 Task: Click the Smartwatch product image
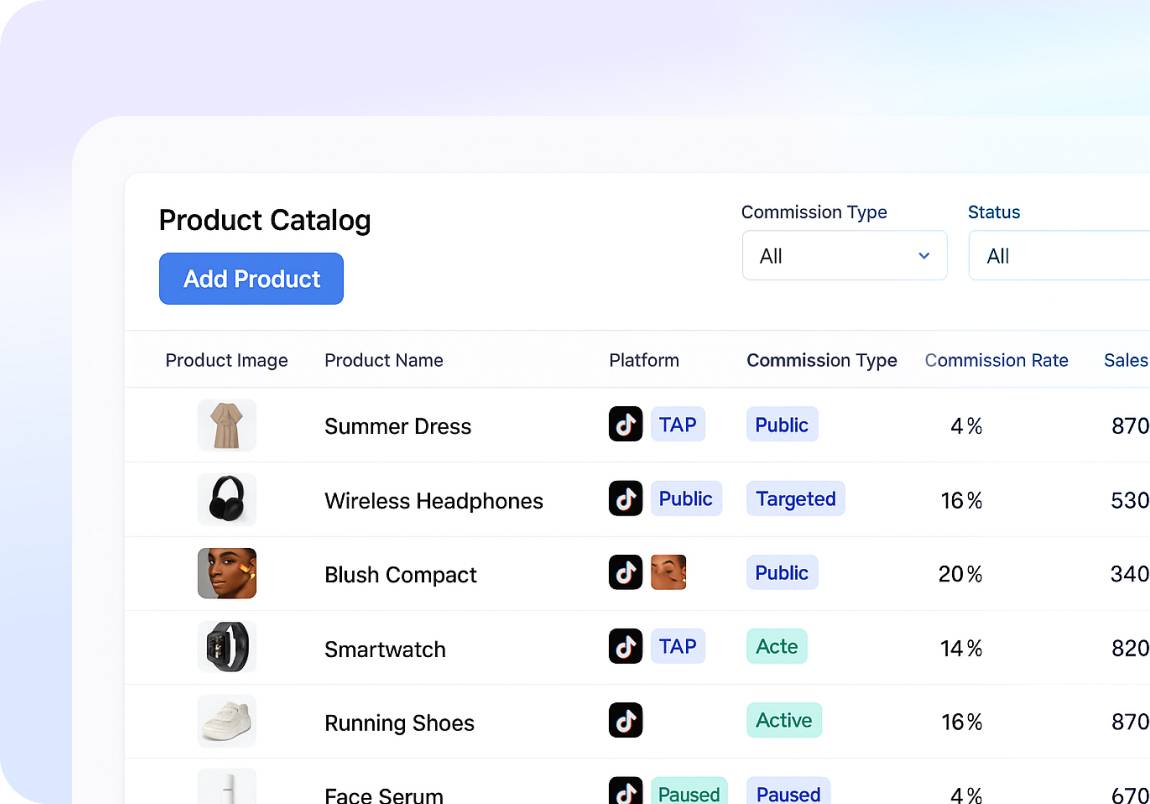pos(227,647)
